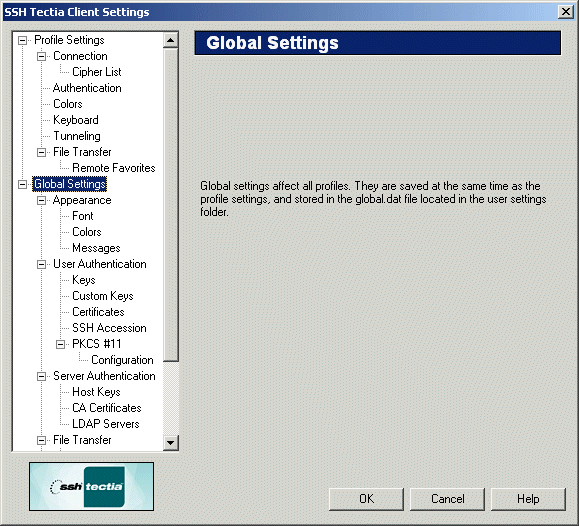Select User Authentication in the tree
This screenshot has height=526, width=579.
pos(100,264)
